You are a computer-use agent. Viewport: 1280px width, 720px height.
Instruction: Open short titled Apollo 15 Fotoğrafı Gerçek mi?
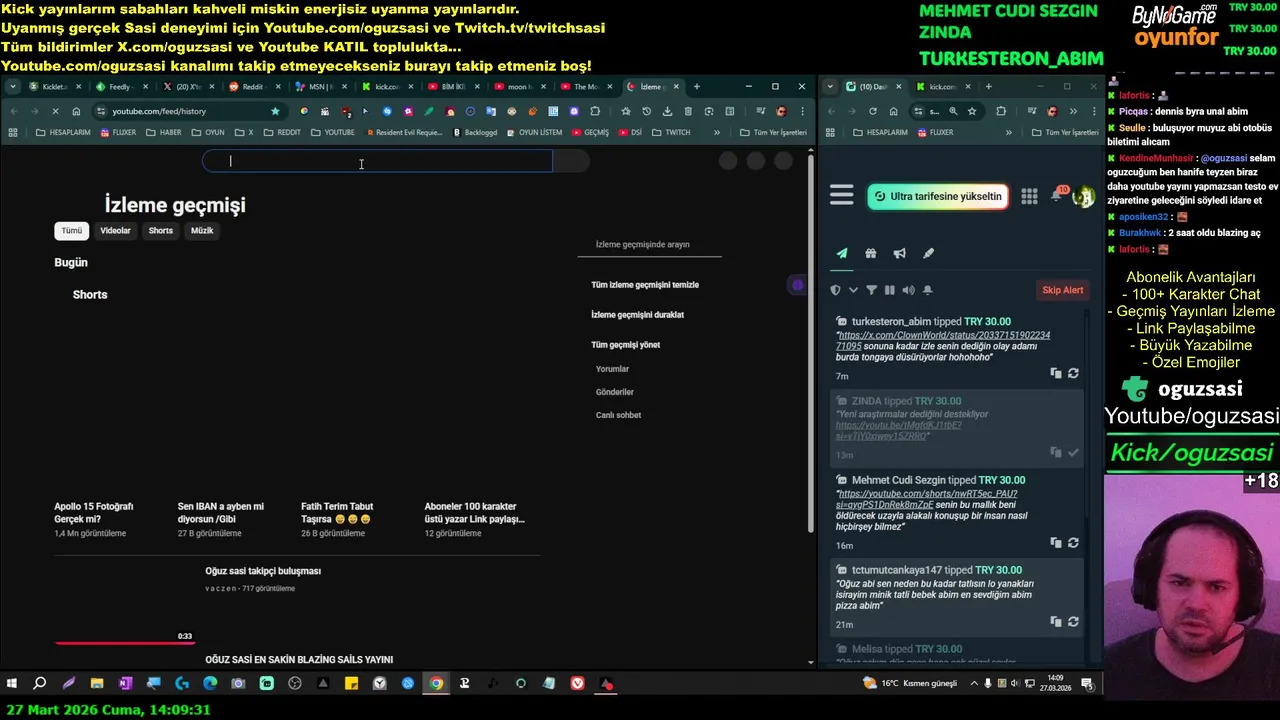pyautogui.click(x=94, y=513)
